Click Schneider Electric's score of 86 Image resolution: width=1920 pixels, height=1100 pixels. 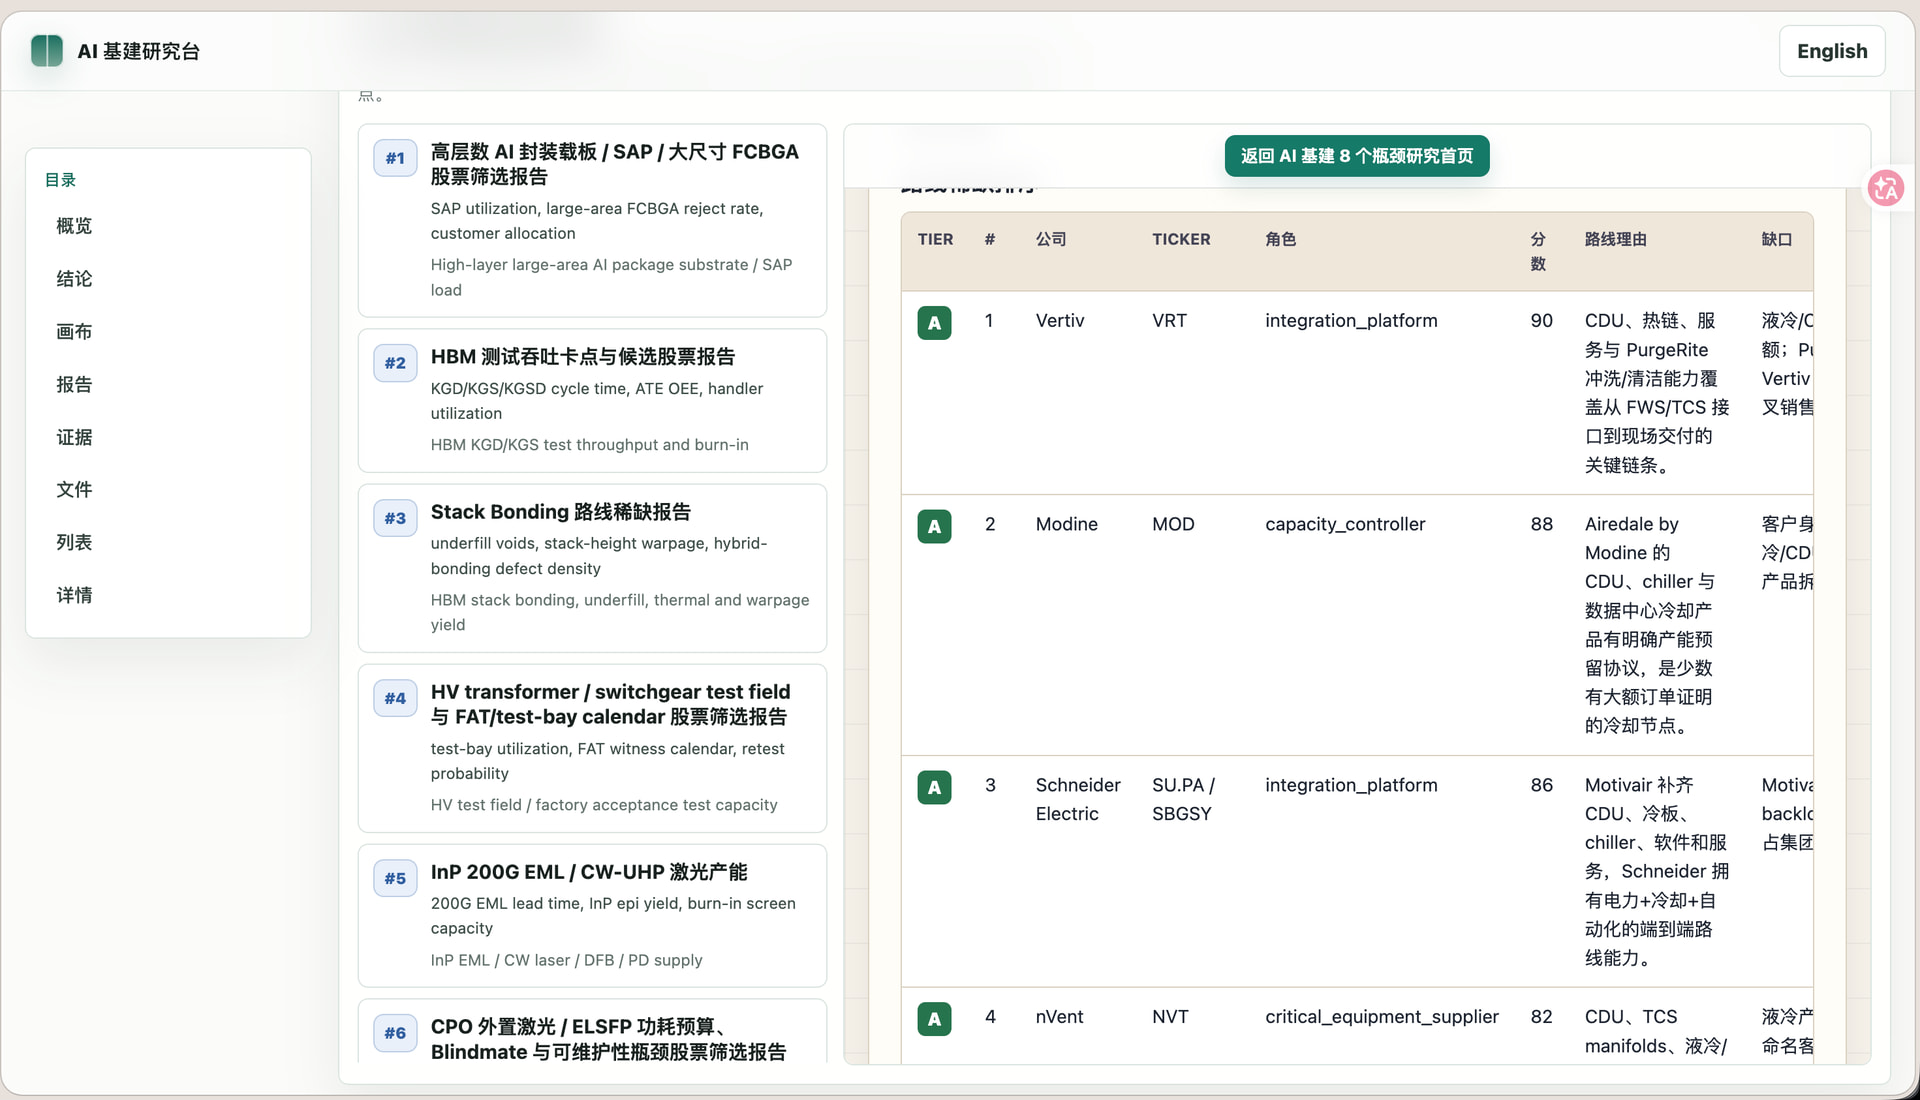tap(1541, 786)
